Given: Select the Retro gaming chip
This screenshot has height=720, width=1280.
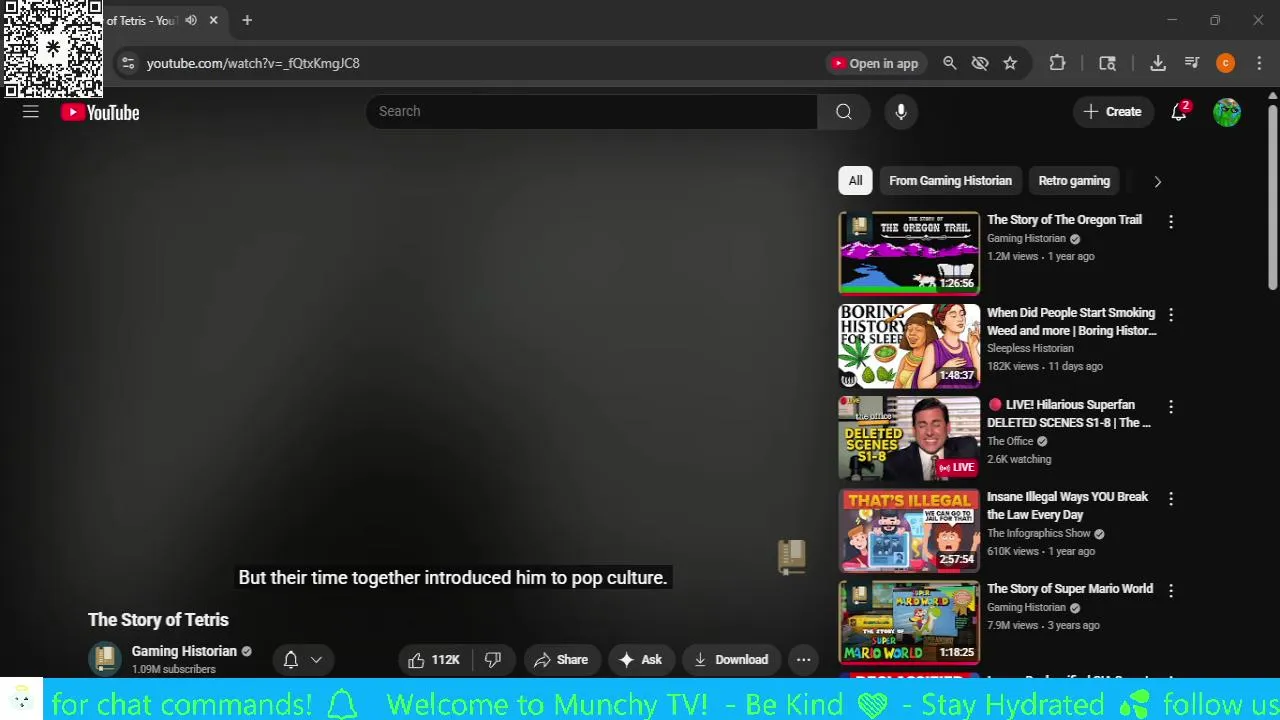Looking at the screenshot, I should [x=1074, y=181].
